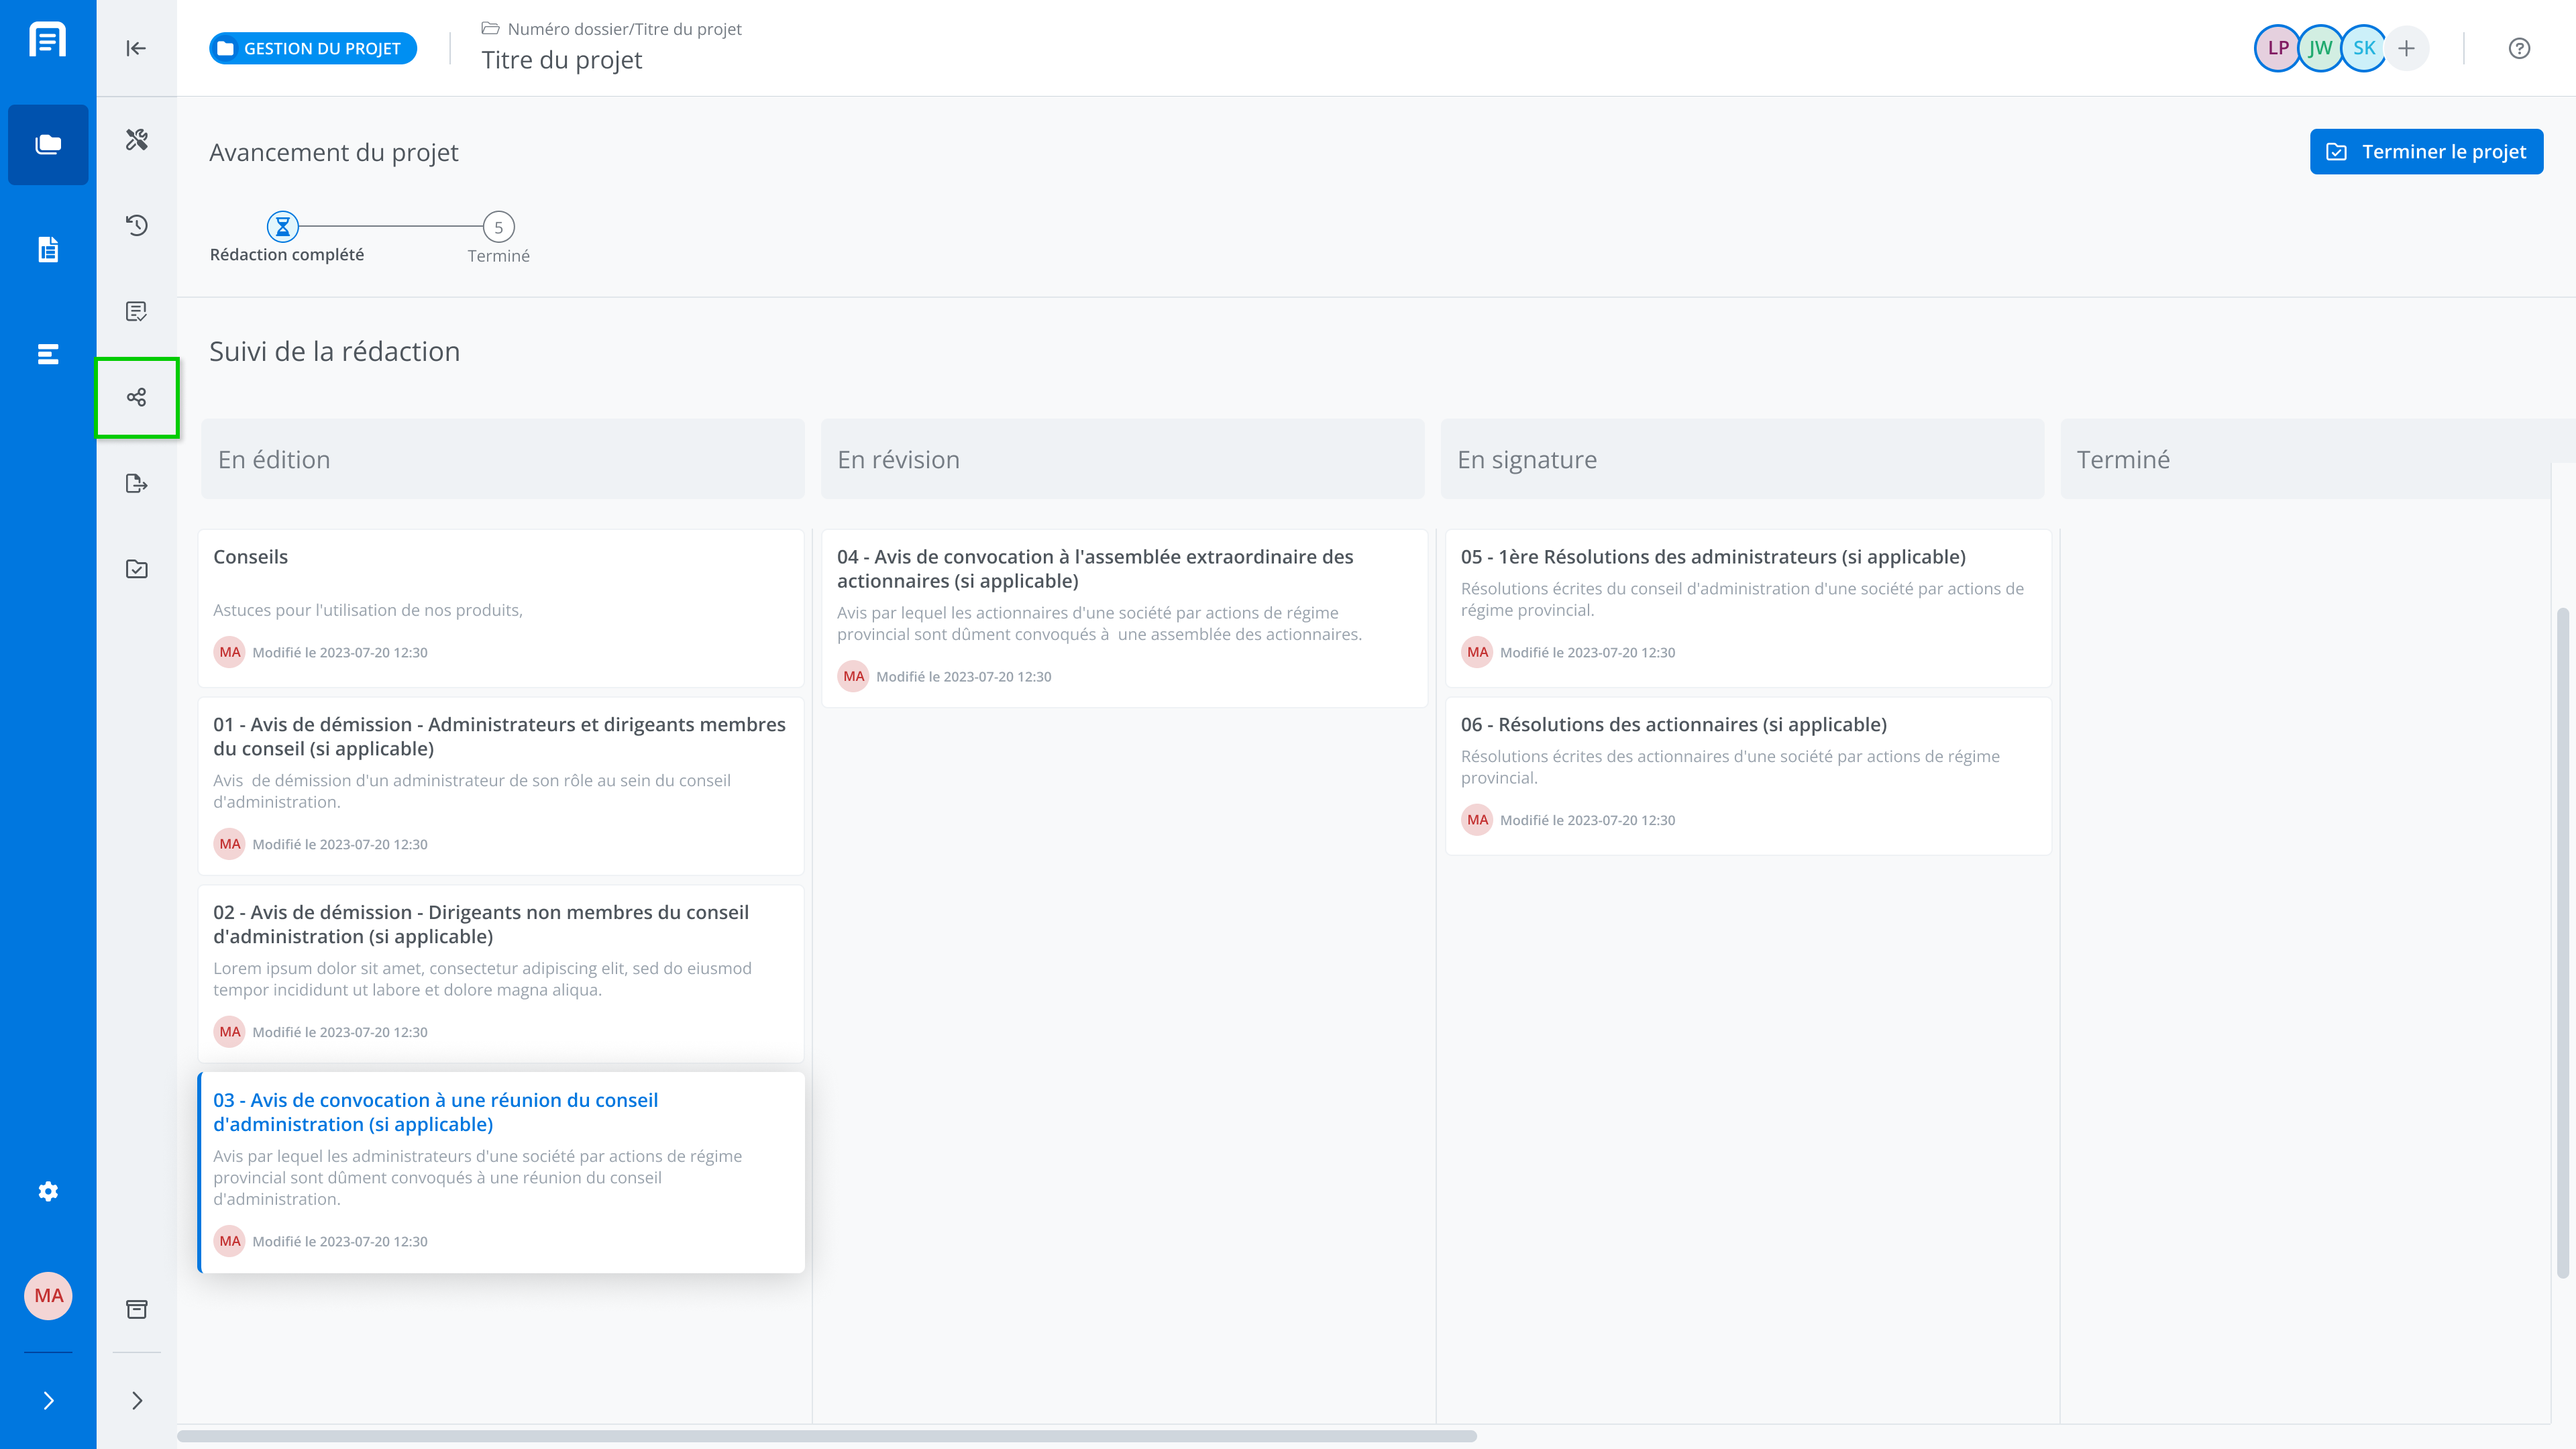Open card 03 Avis de convocation réunion
2576x1449 pixels.
435,1112
